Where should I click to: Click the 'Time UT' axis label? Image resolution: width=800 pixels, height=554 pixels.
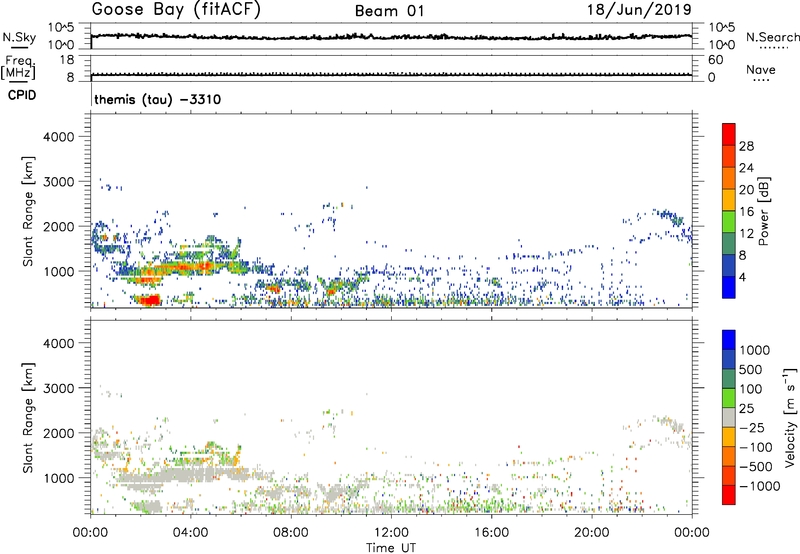pyautogui.click(x=391, y=548)
